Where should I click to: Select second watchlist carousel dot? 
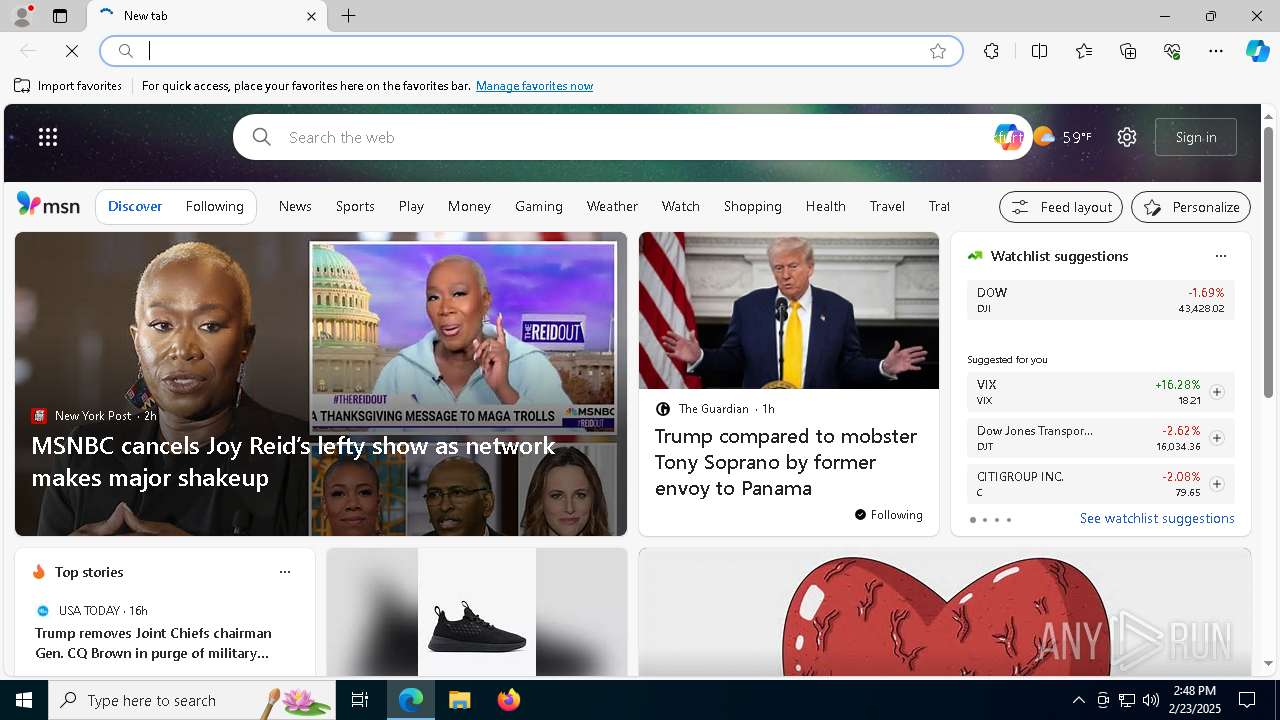[984, 520]
